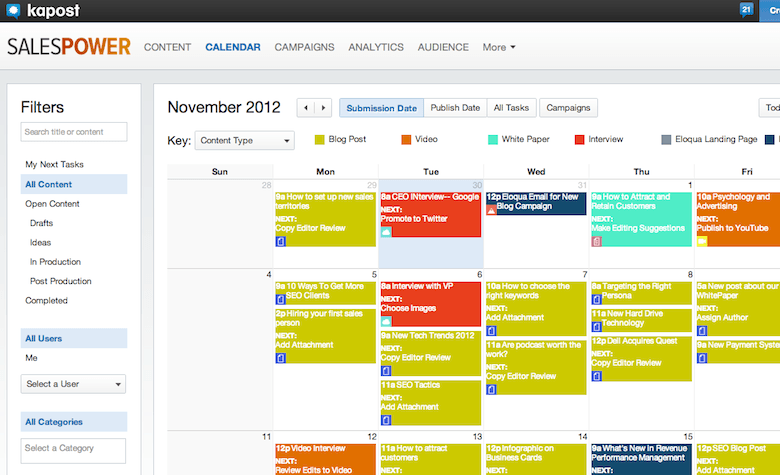Expand the More navigation menu
Image resolution: width=780 pixels, height=475 pixels.
[x=499, y=47]
